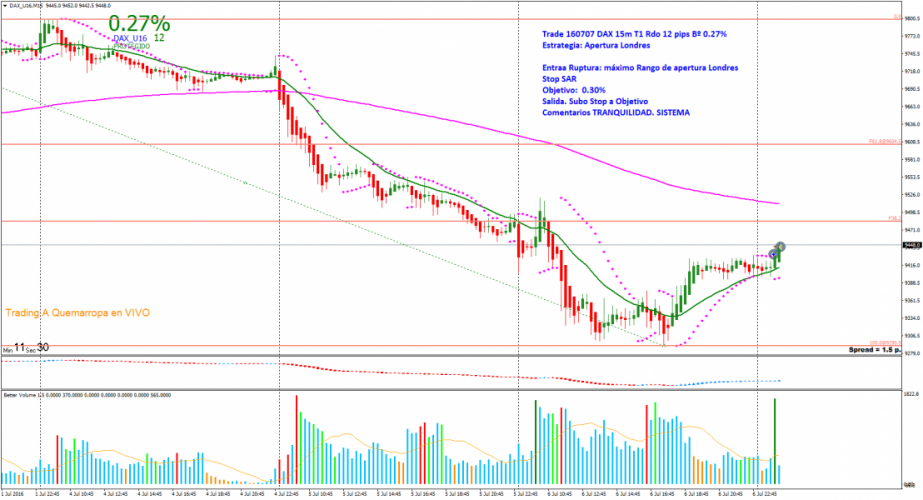Screen dimensions: 923x500
Task: Click the tallest green volume bar at far right
Action: (x=776, y=430)
